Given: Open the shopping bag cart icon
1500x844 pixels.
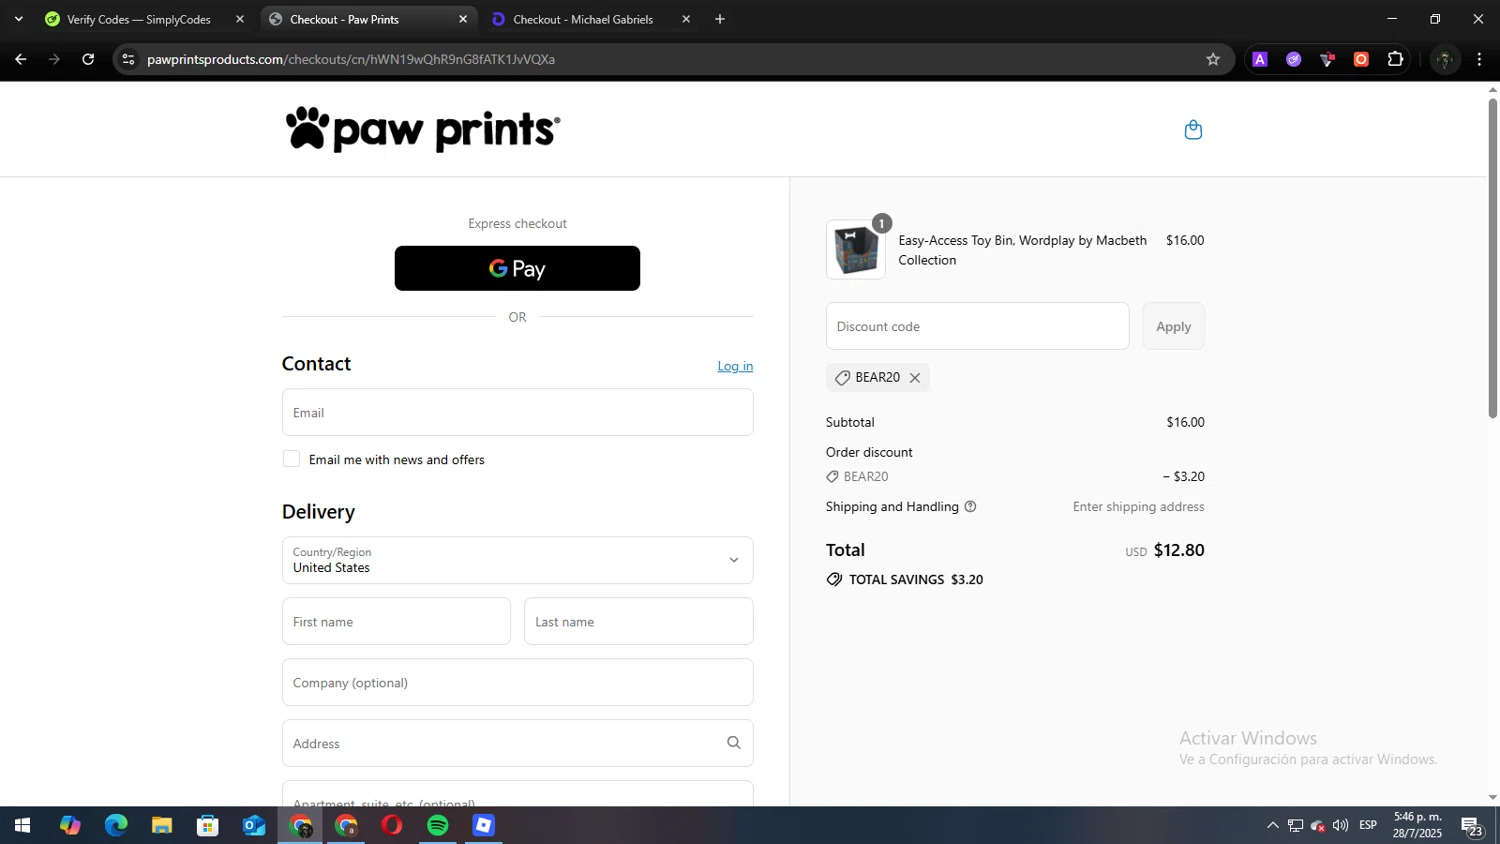Looking at the screenshot, I should [x=1193, y=130].
